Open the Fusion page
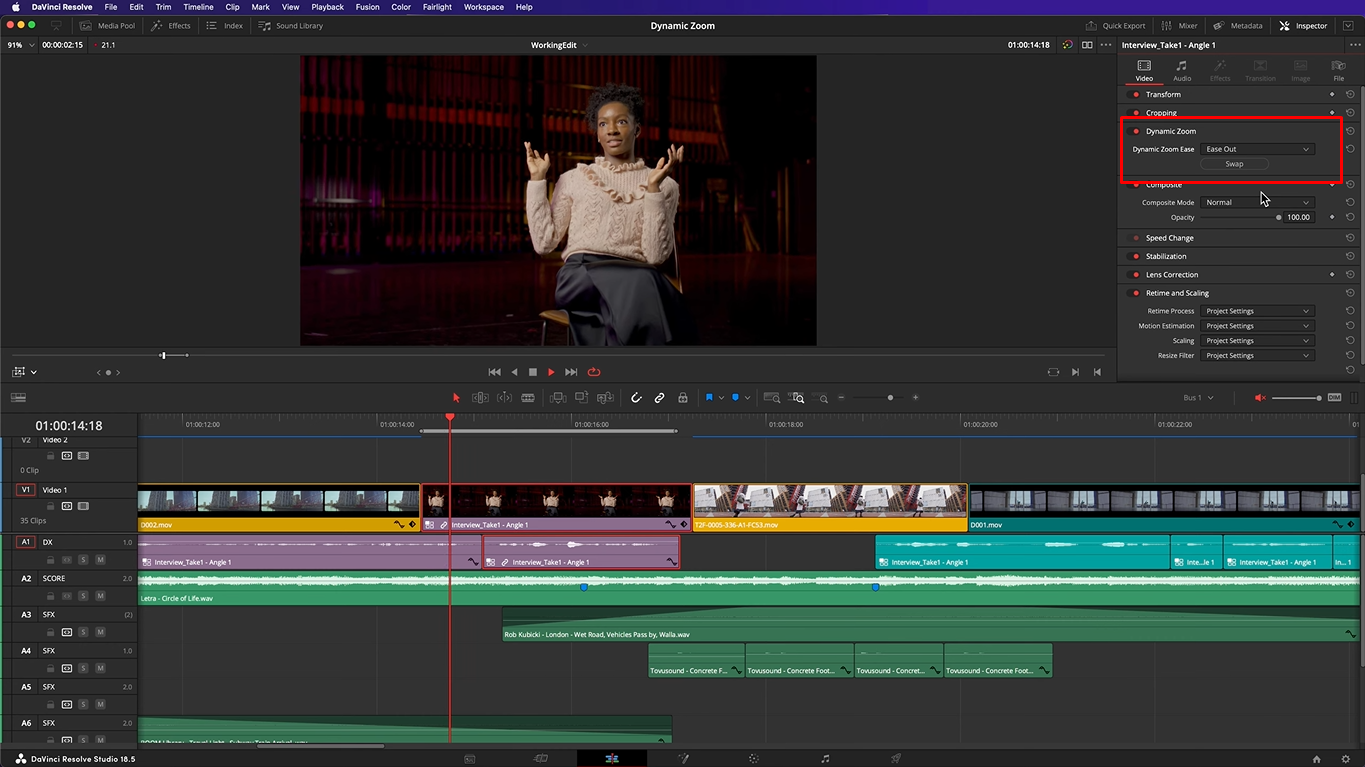This screenshot has width=1365, height=767. (684, 759)
